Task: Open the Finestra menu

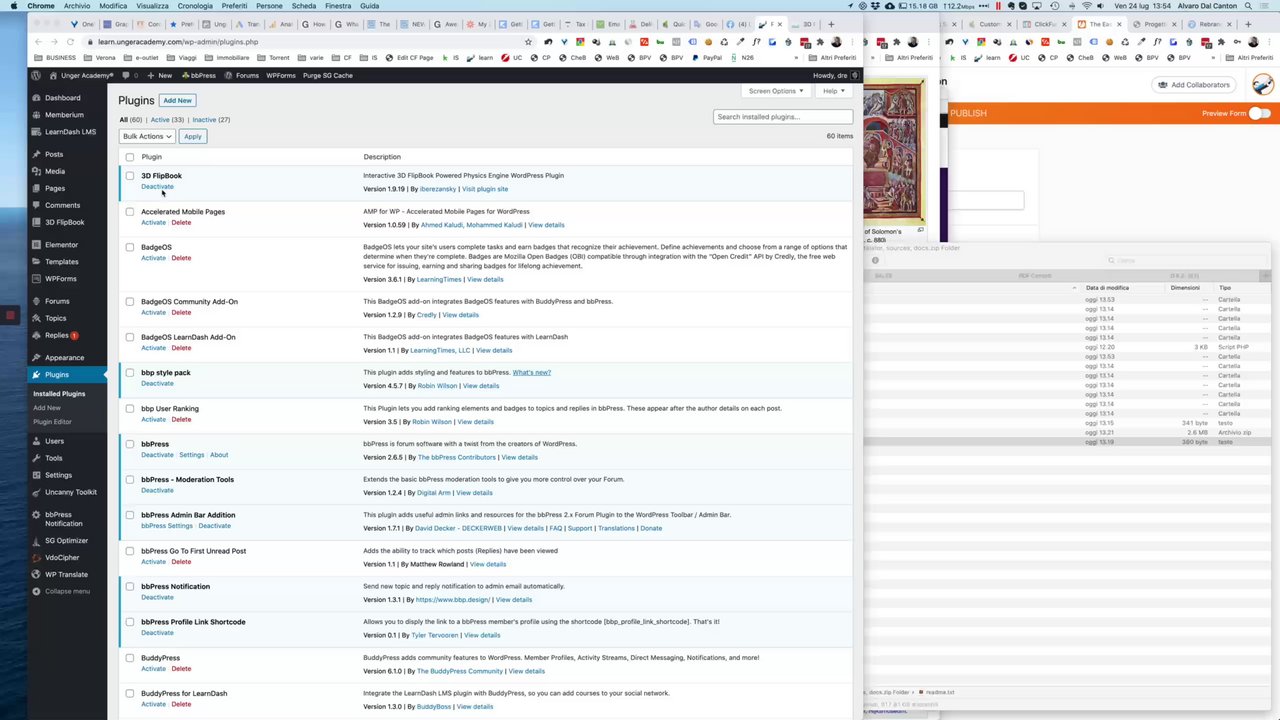Action: (x=338, y=6)
